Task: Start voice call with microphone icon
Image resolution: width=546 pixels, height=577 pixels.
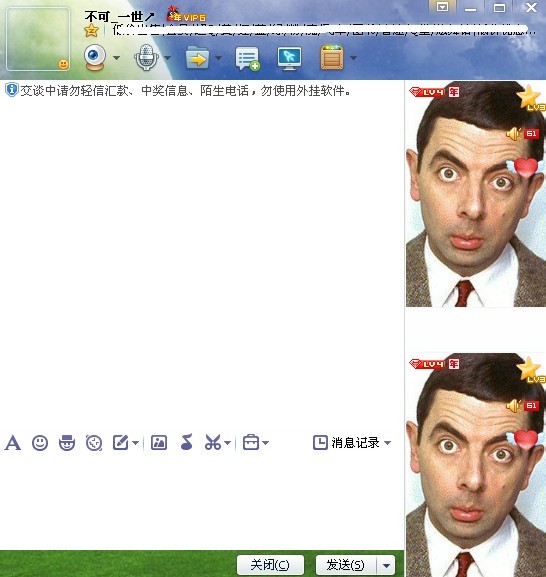Action: (x=146, y=57)
